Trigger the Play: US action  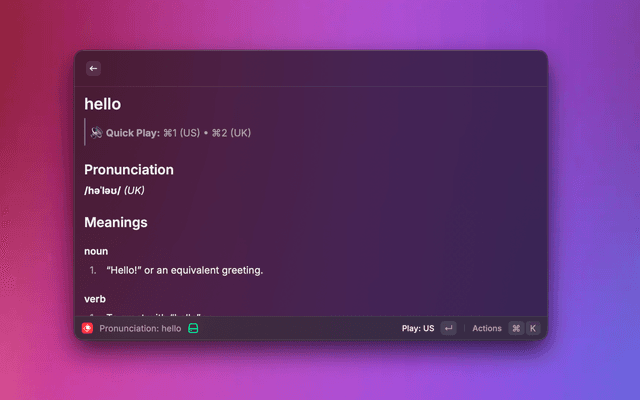tap(418, 328)
